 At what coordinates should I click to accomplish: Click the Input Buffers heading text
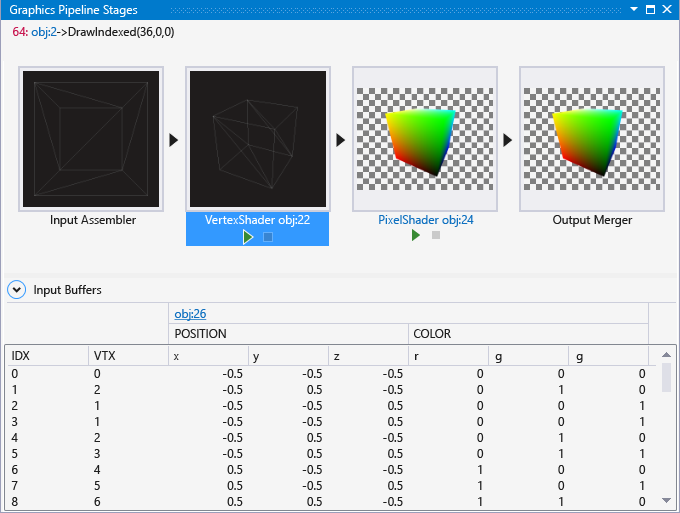(67, 290)
